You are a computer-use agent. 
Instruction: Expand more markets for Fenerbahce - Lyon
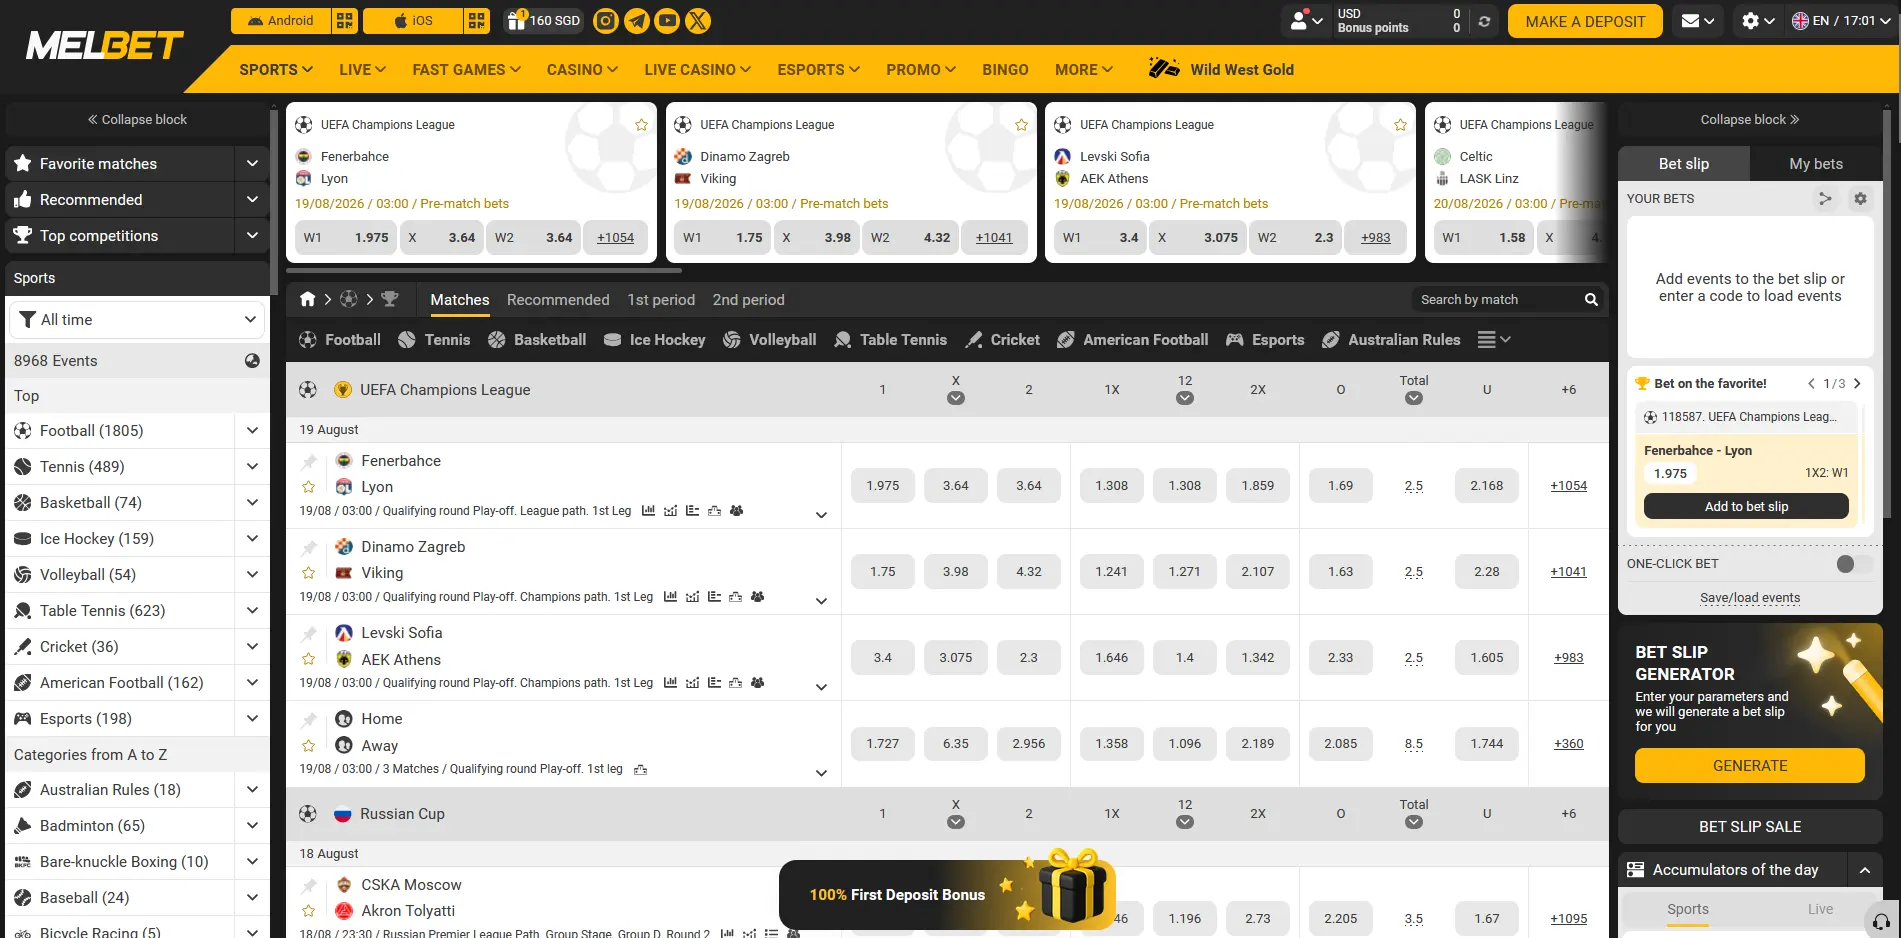(x=821, y=515)
